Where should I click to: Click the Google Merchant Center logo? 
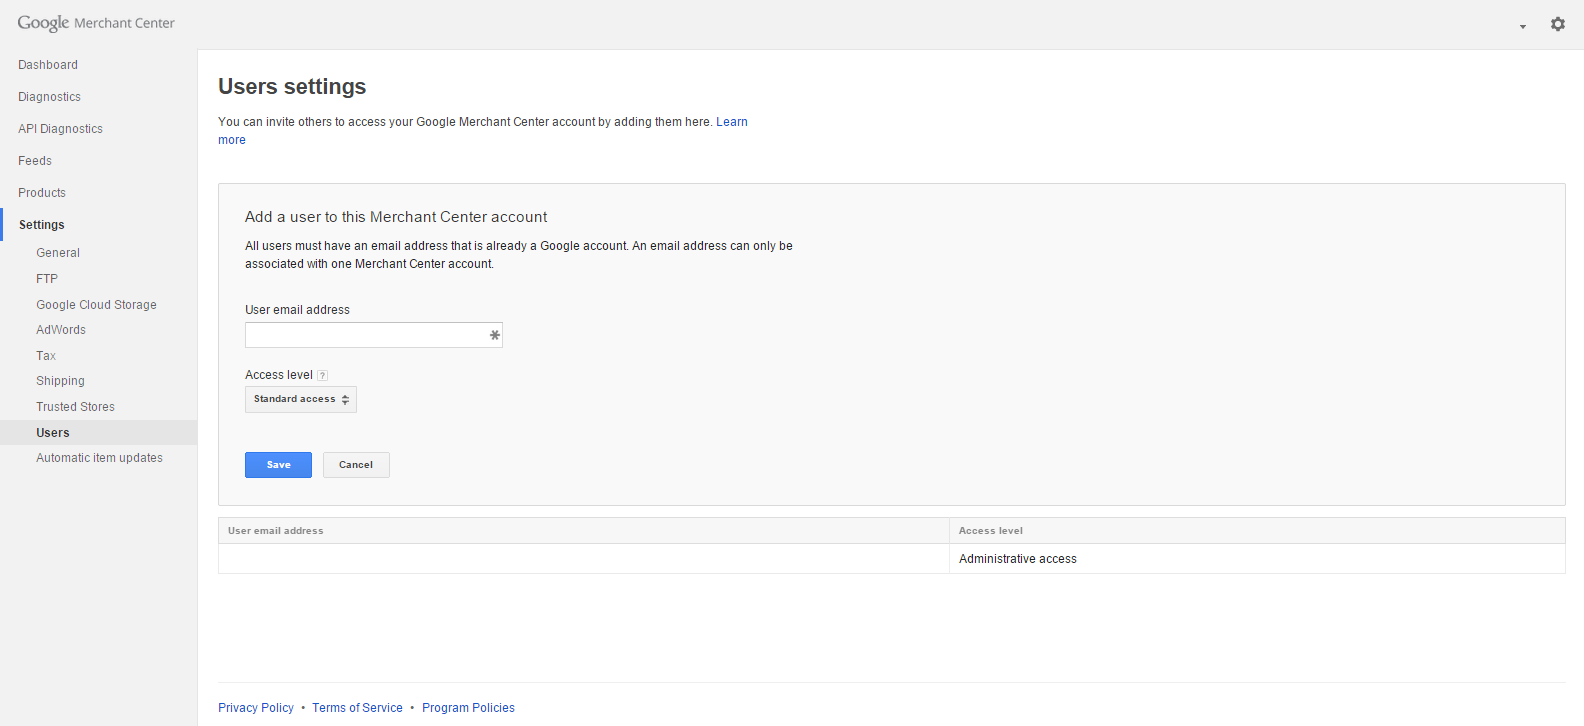click(x=96, y=23)
